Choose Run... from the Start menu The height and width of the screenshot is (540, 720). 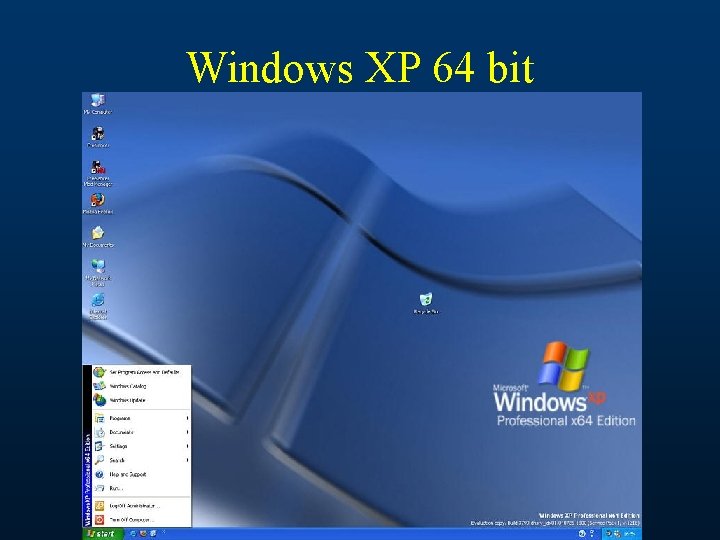click(141, 488)
